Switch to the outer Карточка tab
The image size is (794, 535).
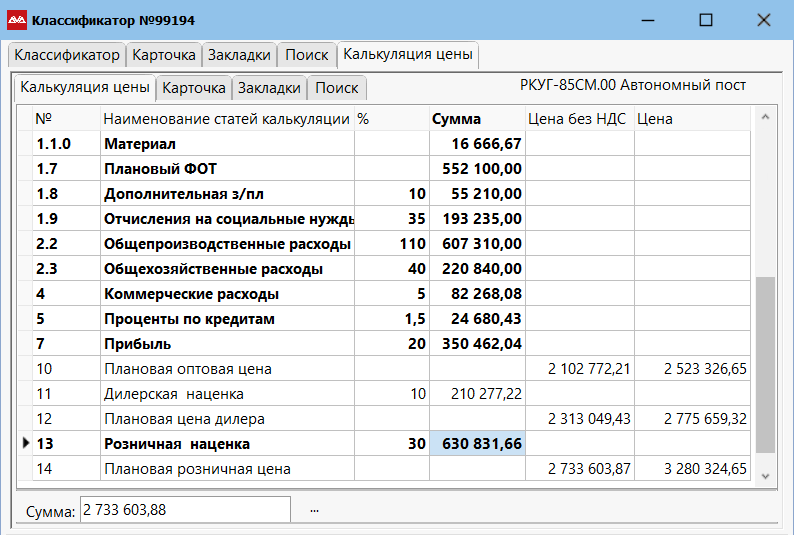coord(164,55)
